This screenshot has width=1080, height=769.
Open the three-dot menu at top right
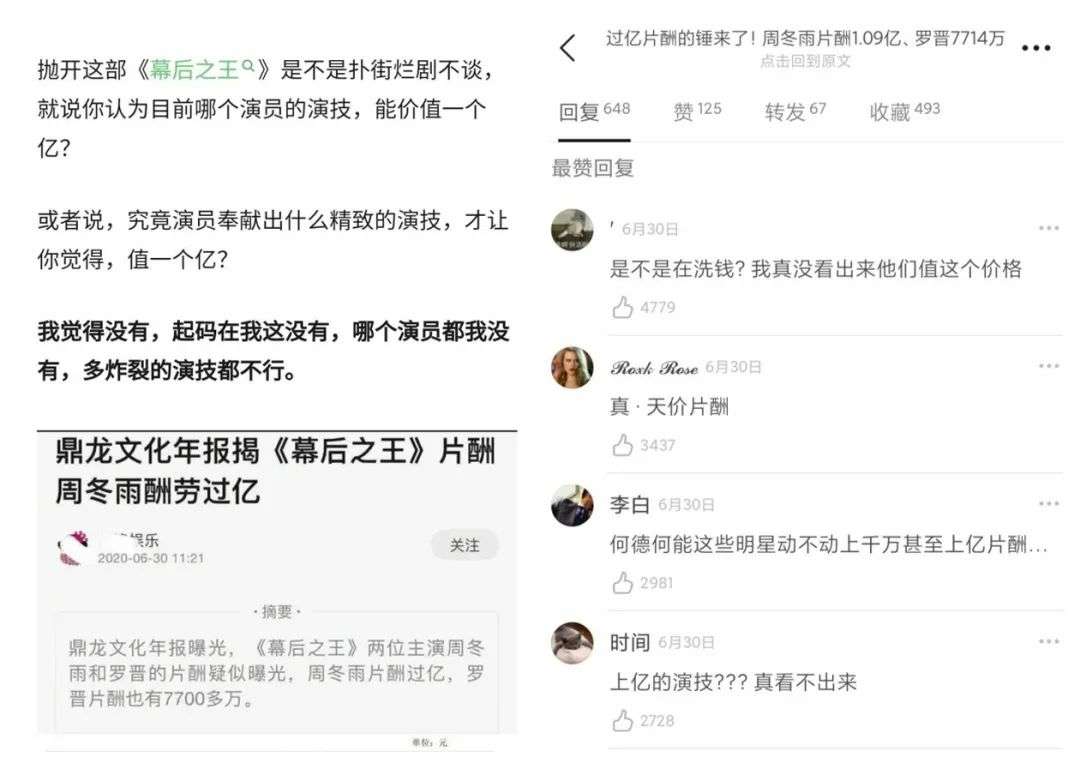pyautogui.click(x=1035, y=48)
